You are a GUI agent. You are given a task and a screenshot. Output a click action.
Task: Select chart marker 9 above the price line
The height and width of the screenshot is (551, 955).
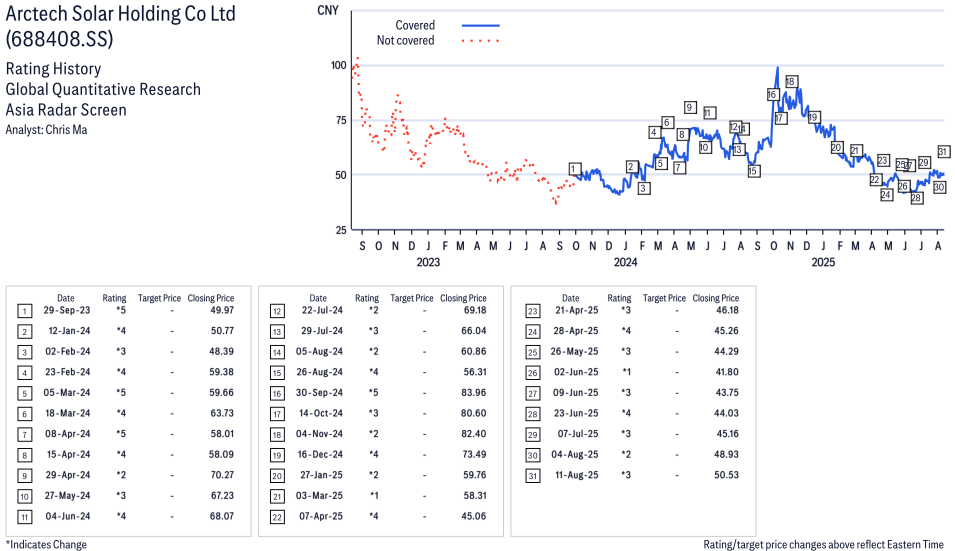tap(690, 107)
